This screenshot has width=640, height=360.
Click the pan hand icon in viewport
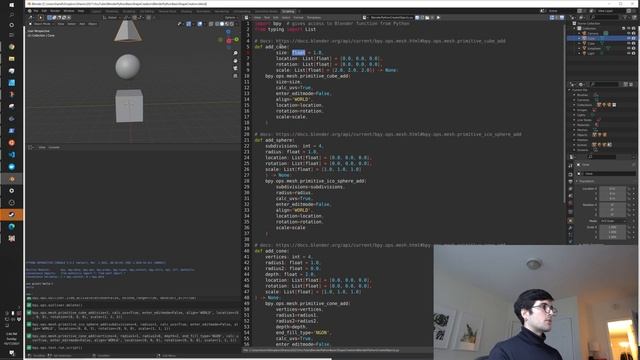point(236,61)
